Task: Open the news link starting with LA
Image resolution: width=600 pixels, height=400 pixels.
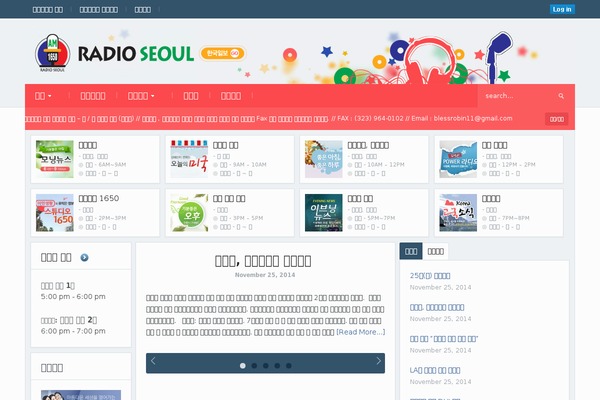Action: (435, 370)
